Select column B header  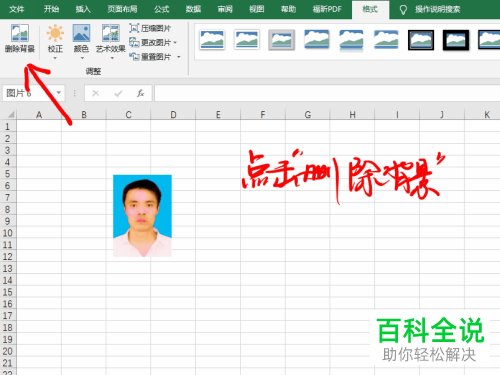click(x=84, y=115)
